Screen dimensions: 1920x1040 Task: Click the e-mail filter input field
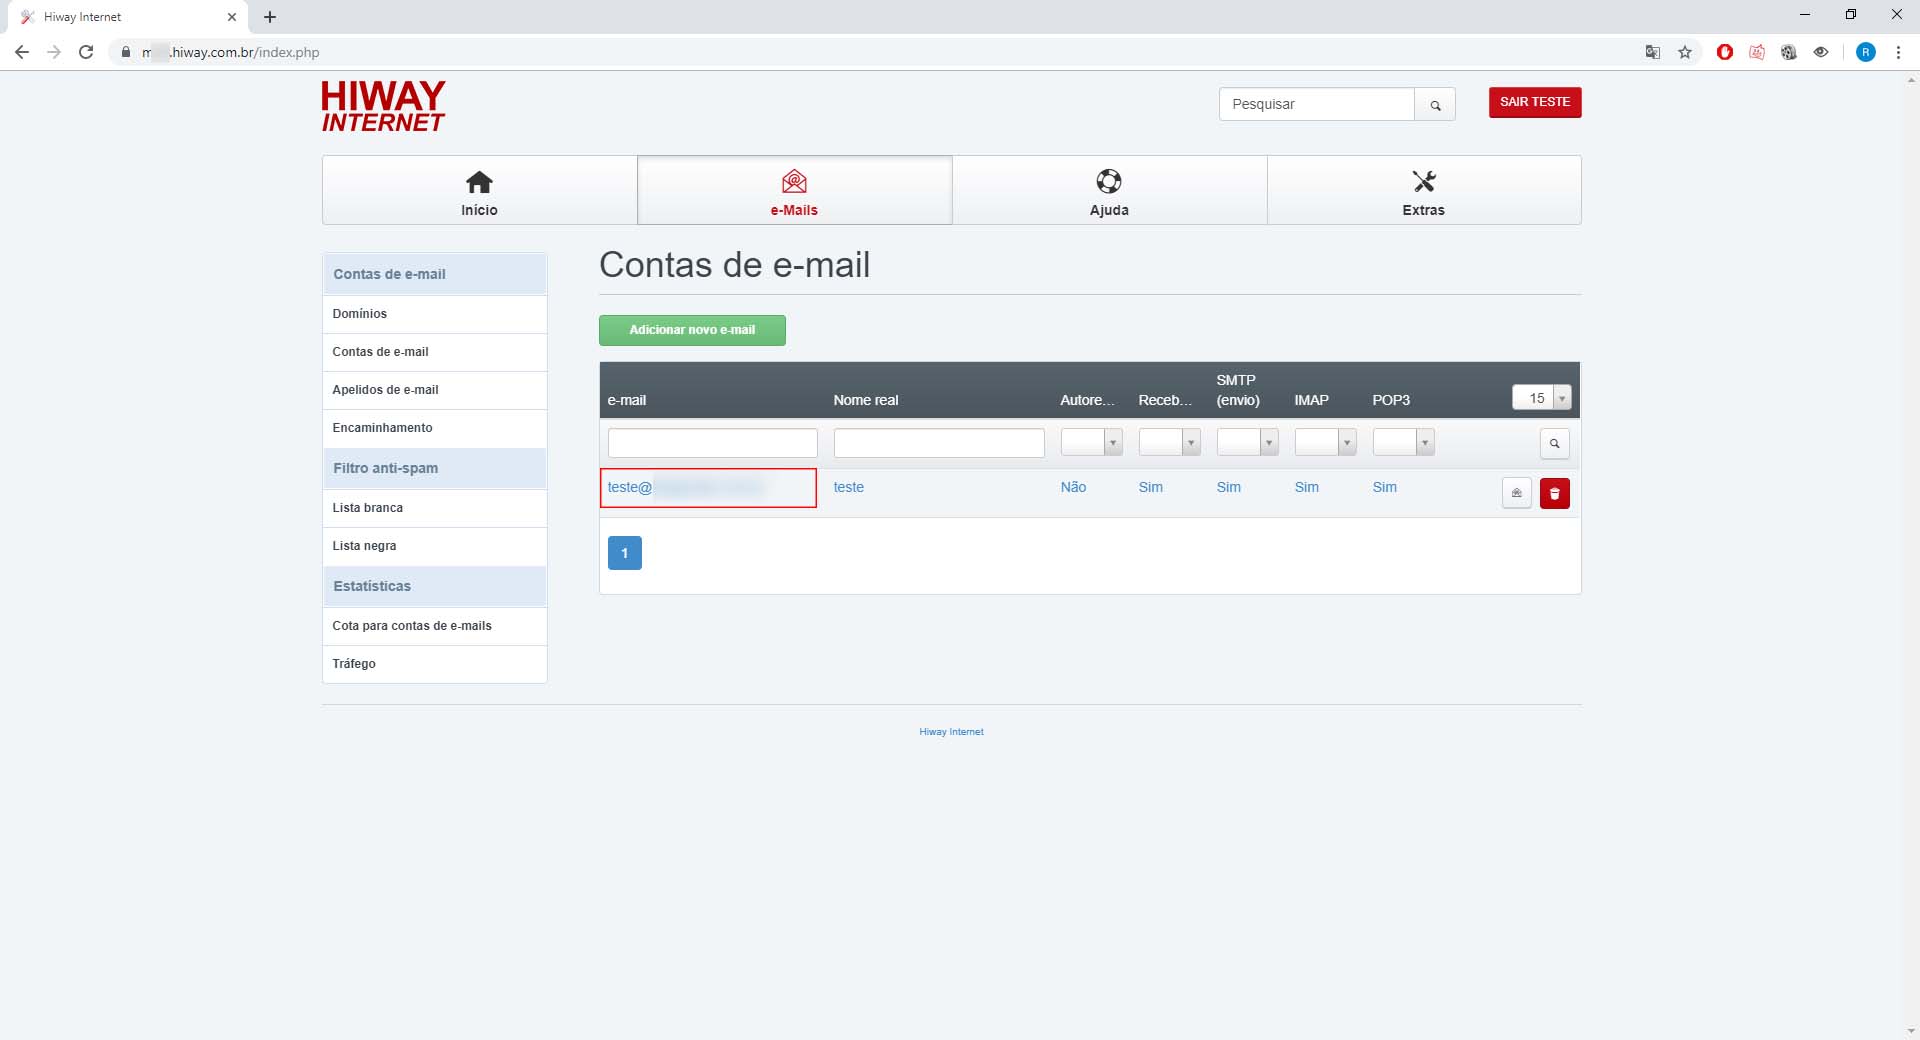[713, 443]
